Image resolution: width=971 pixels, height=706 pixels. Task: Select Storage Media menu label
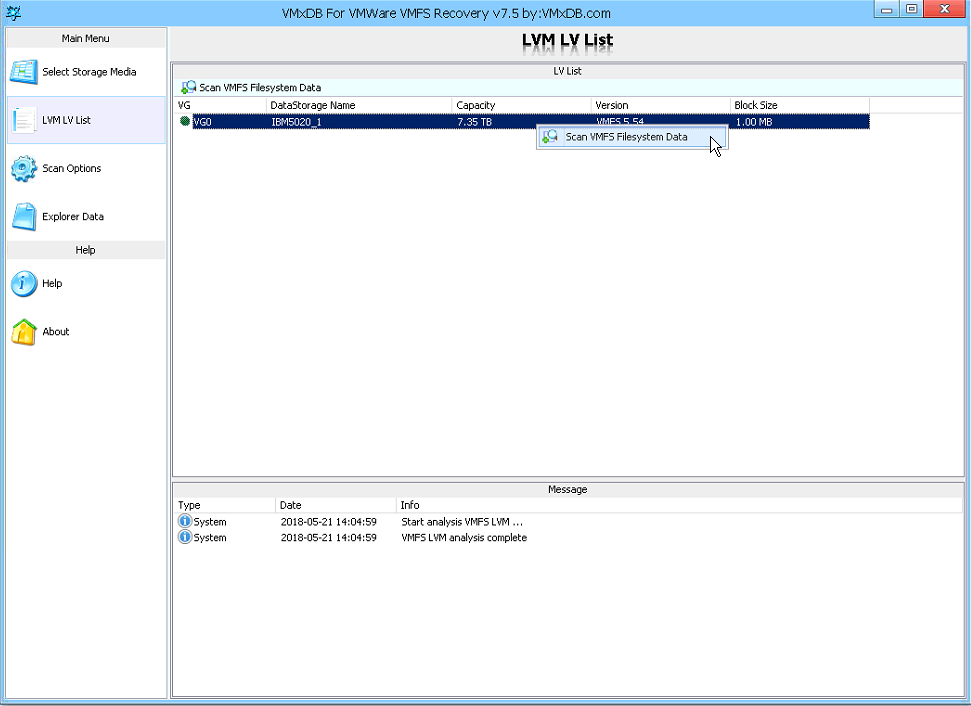tap(89, 72)
